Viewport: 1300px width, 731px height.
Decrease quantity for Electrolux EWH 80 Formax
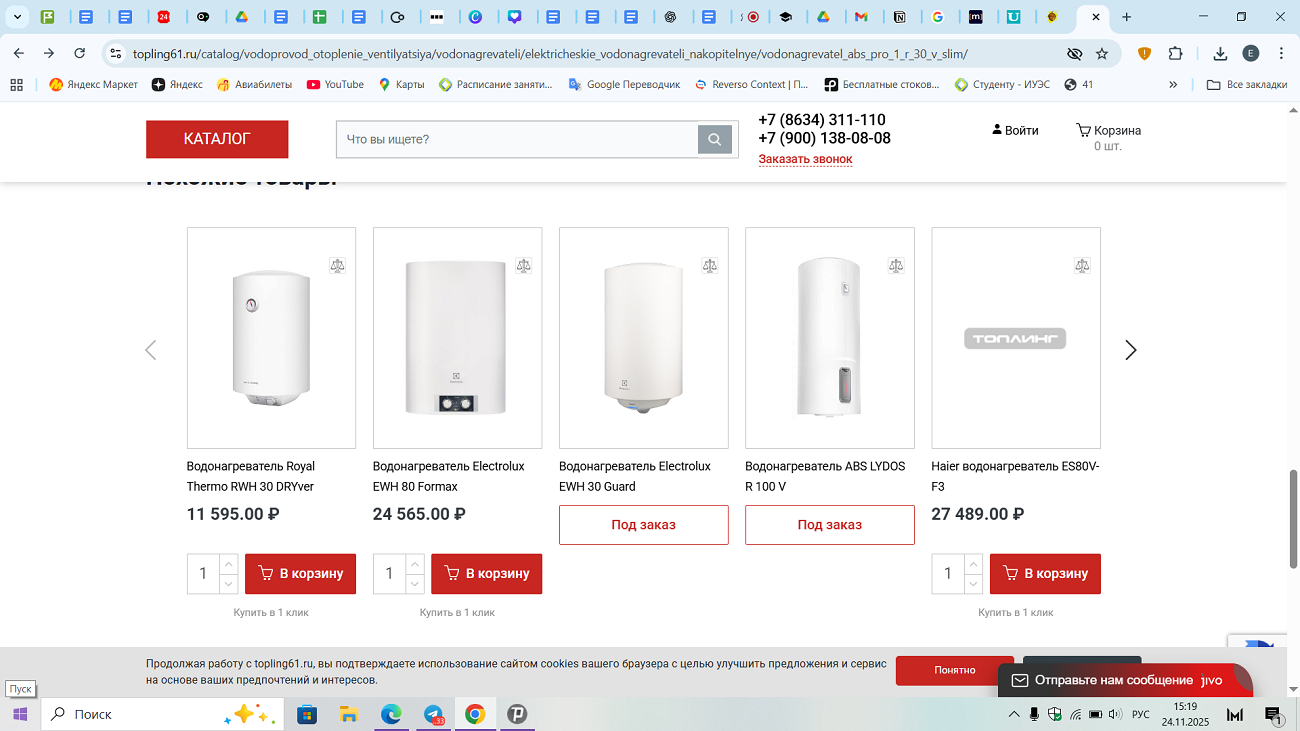(x=414, y=584)
